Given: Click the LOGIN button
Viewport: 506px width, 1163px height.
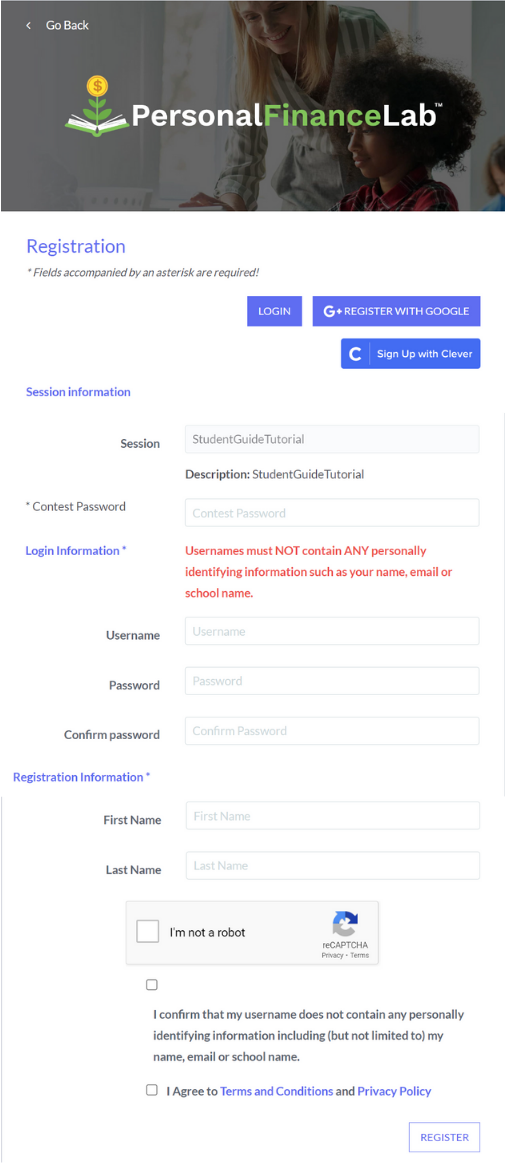Looking at the screenshot, I should pyautogui.click(x=275, y=312).
